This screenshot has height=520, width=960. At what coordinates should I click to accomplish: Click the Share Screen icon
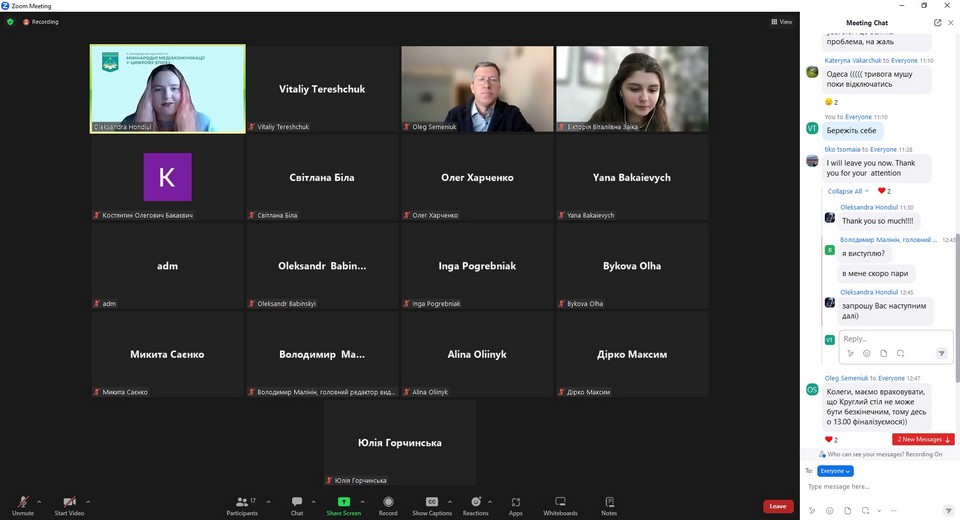coord(343,503)
